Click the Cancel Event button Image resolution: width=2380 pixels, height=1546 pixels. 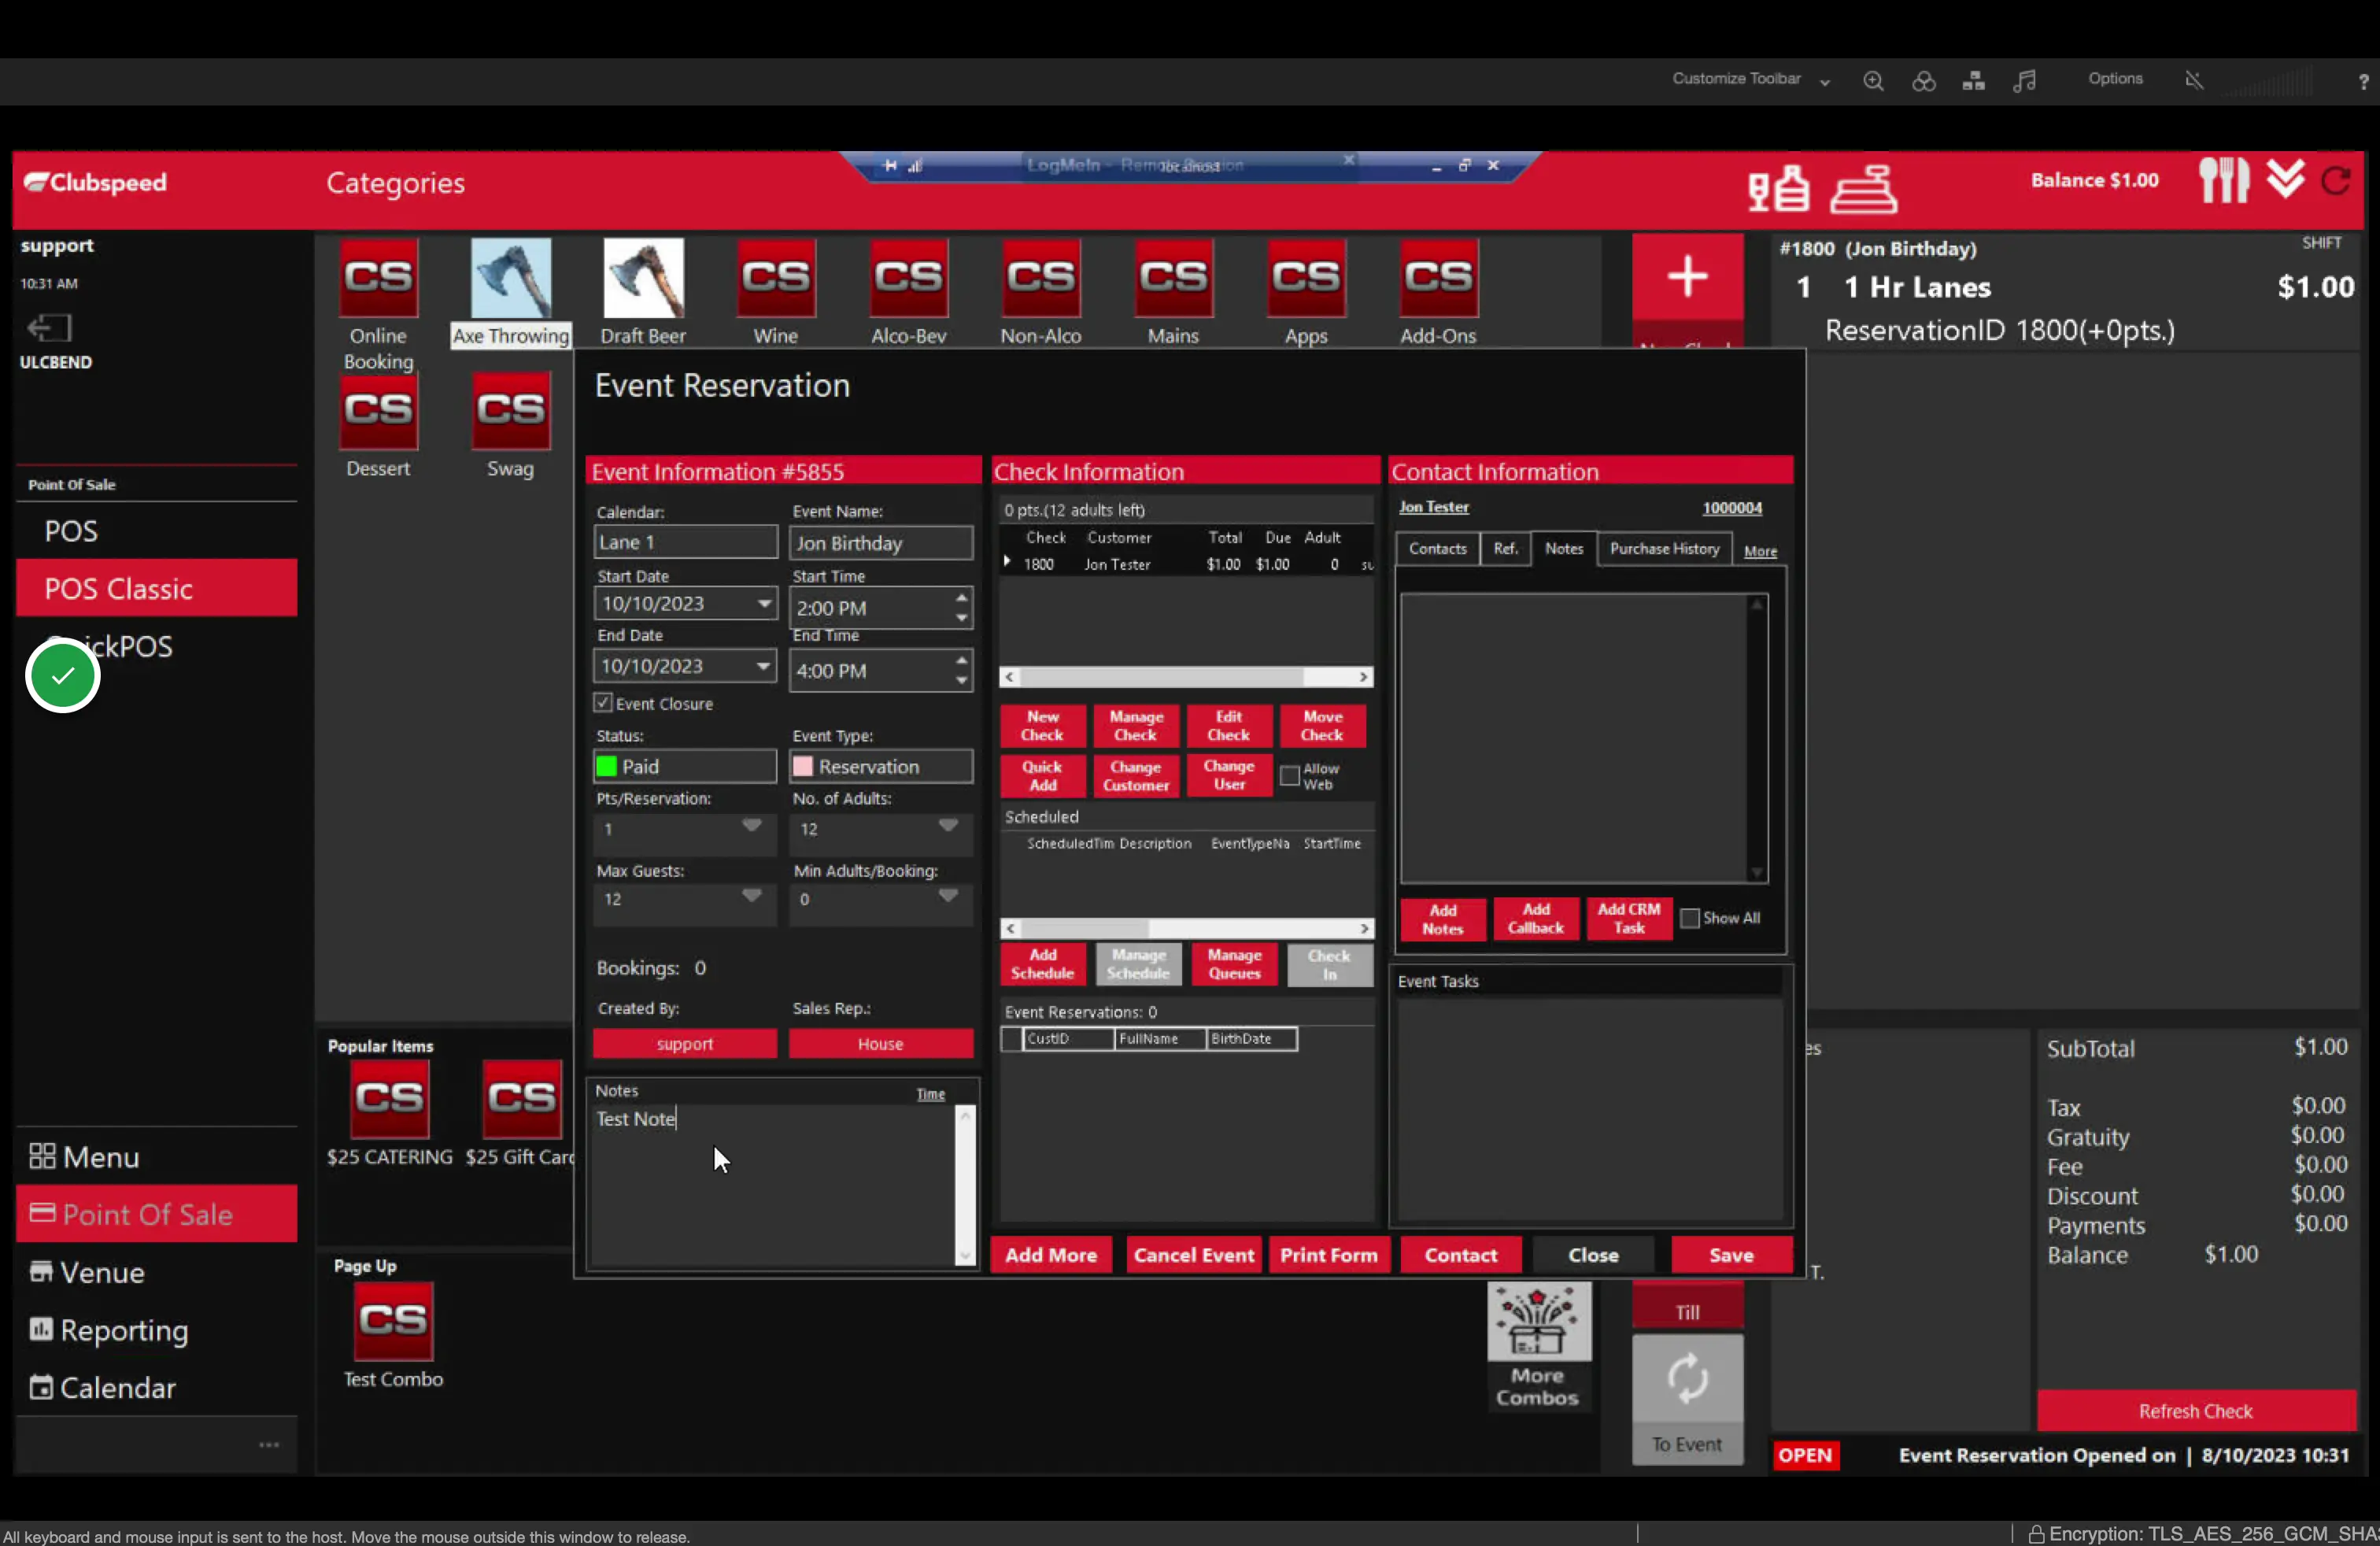1193,1255
